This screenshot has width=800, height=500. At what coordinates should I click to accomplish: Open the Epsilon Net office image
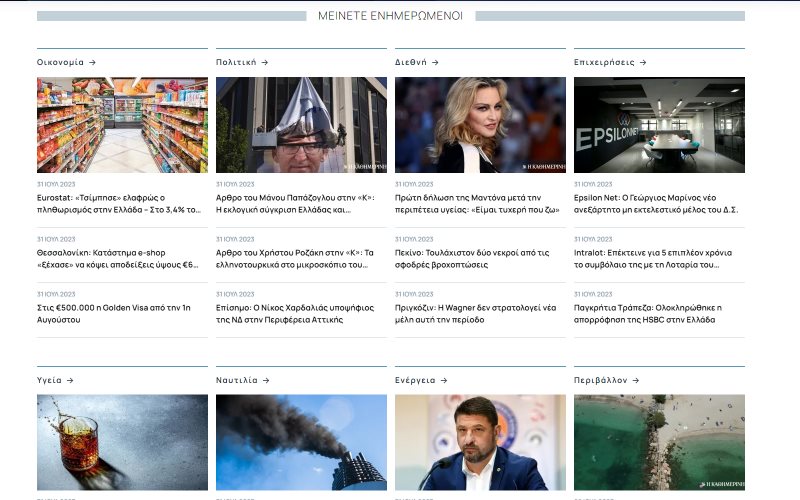tap(659, 125)
